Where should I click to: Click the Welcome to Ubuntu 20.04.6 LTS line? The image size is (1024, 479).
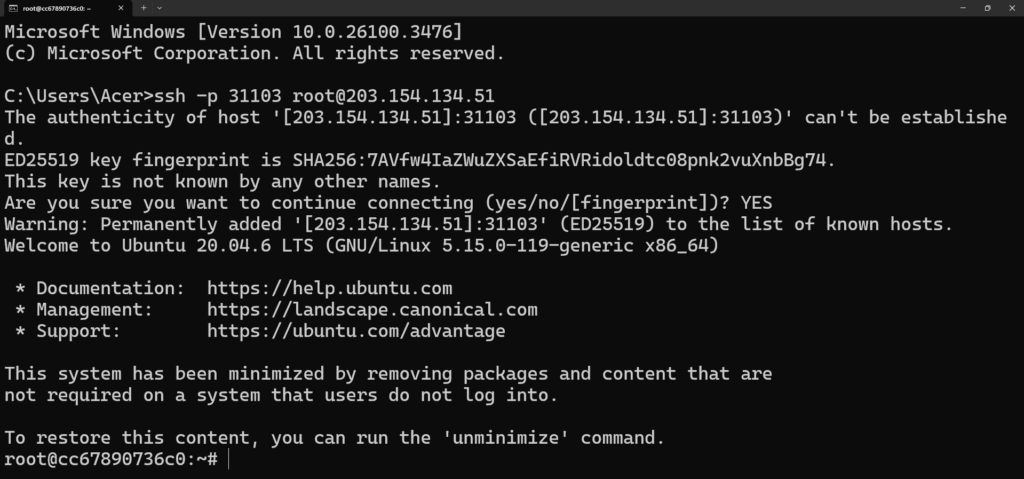(x=361, y=246)
